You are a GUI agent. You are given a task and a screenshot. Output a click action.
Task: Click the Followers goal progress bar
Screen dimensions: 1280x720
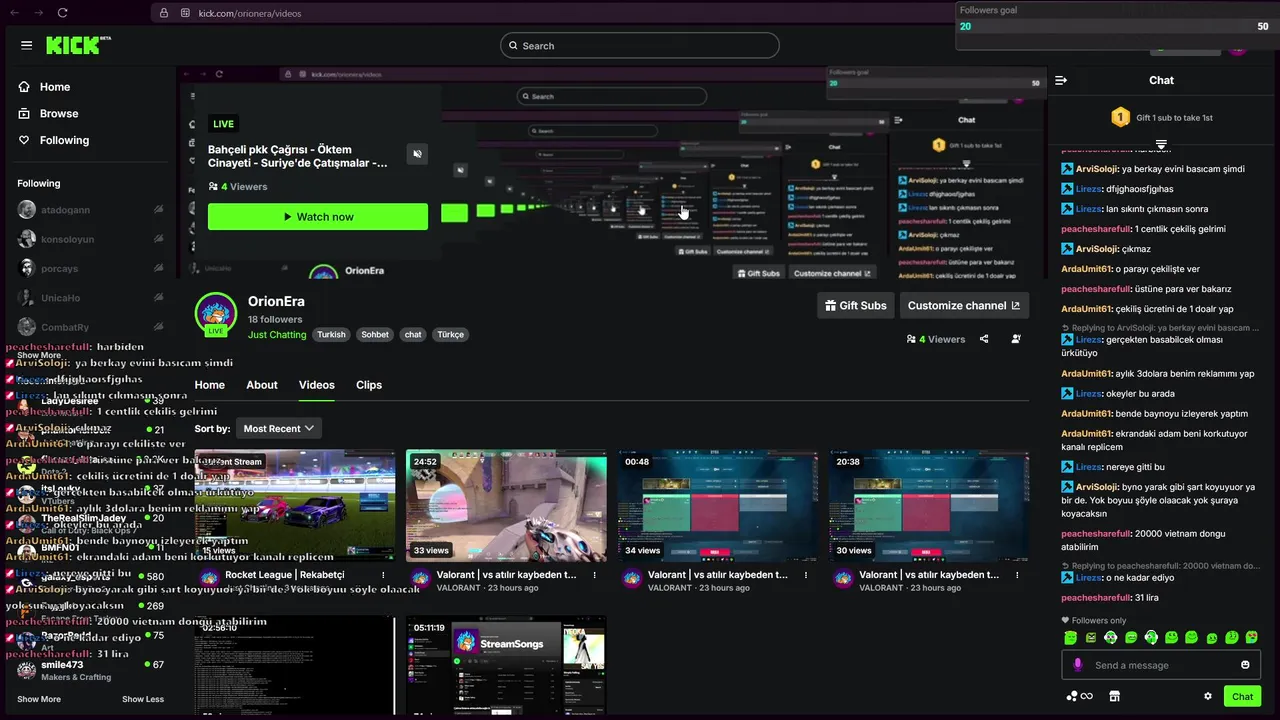tap(1114, 26)
